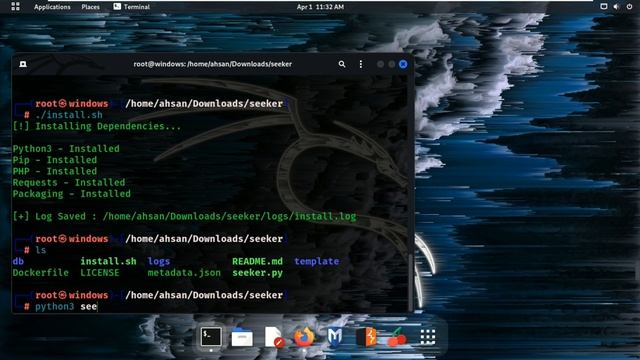Click 'README.md' in the ls output
The height and width of the screenshot is (360, 640).
(257, 261)
